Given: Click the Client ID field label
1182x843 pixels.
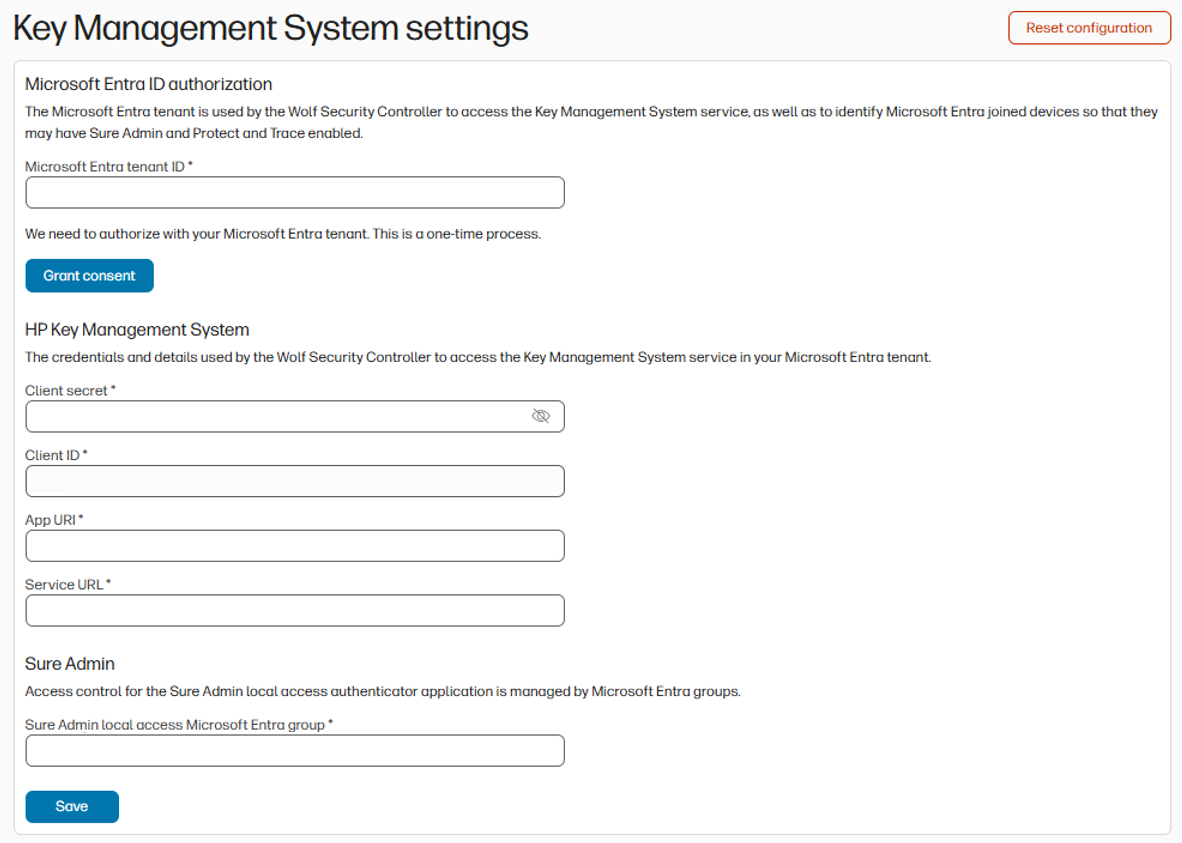Looking at the screenshot, I should pos(51,455).
